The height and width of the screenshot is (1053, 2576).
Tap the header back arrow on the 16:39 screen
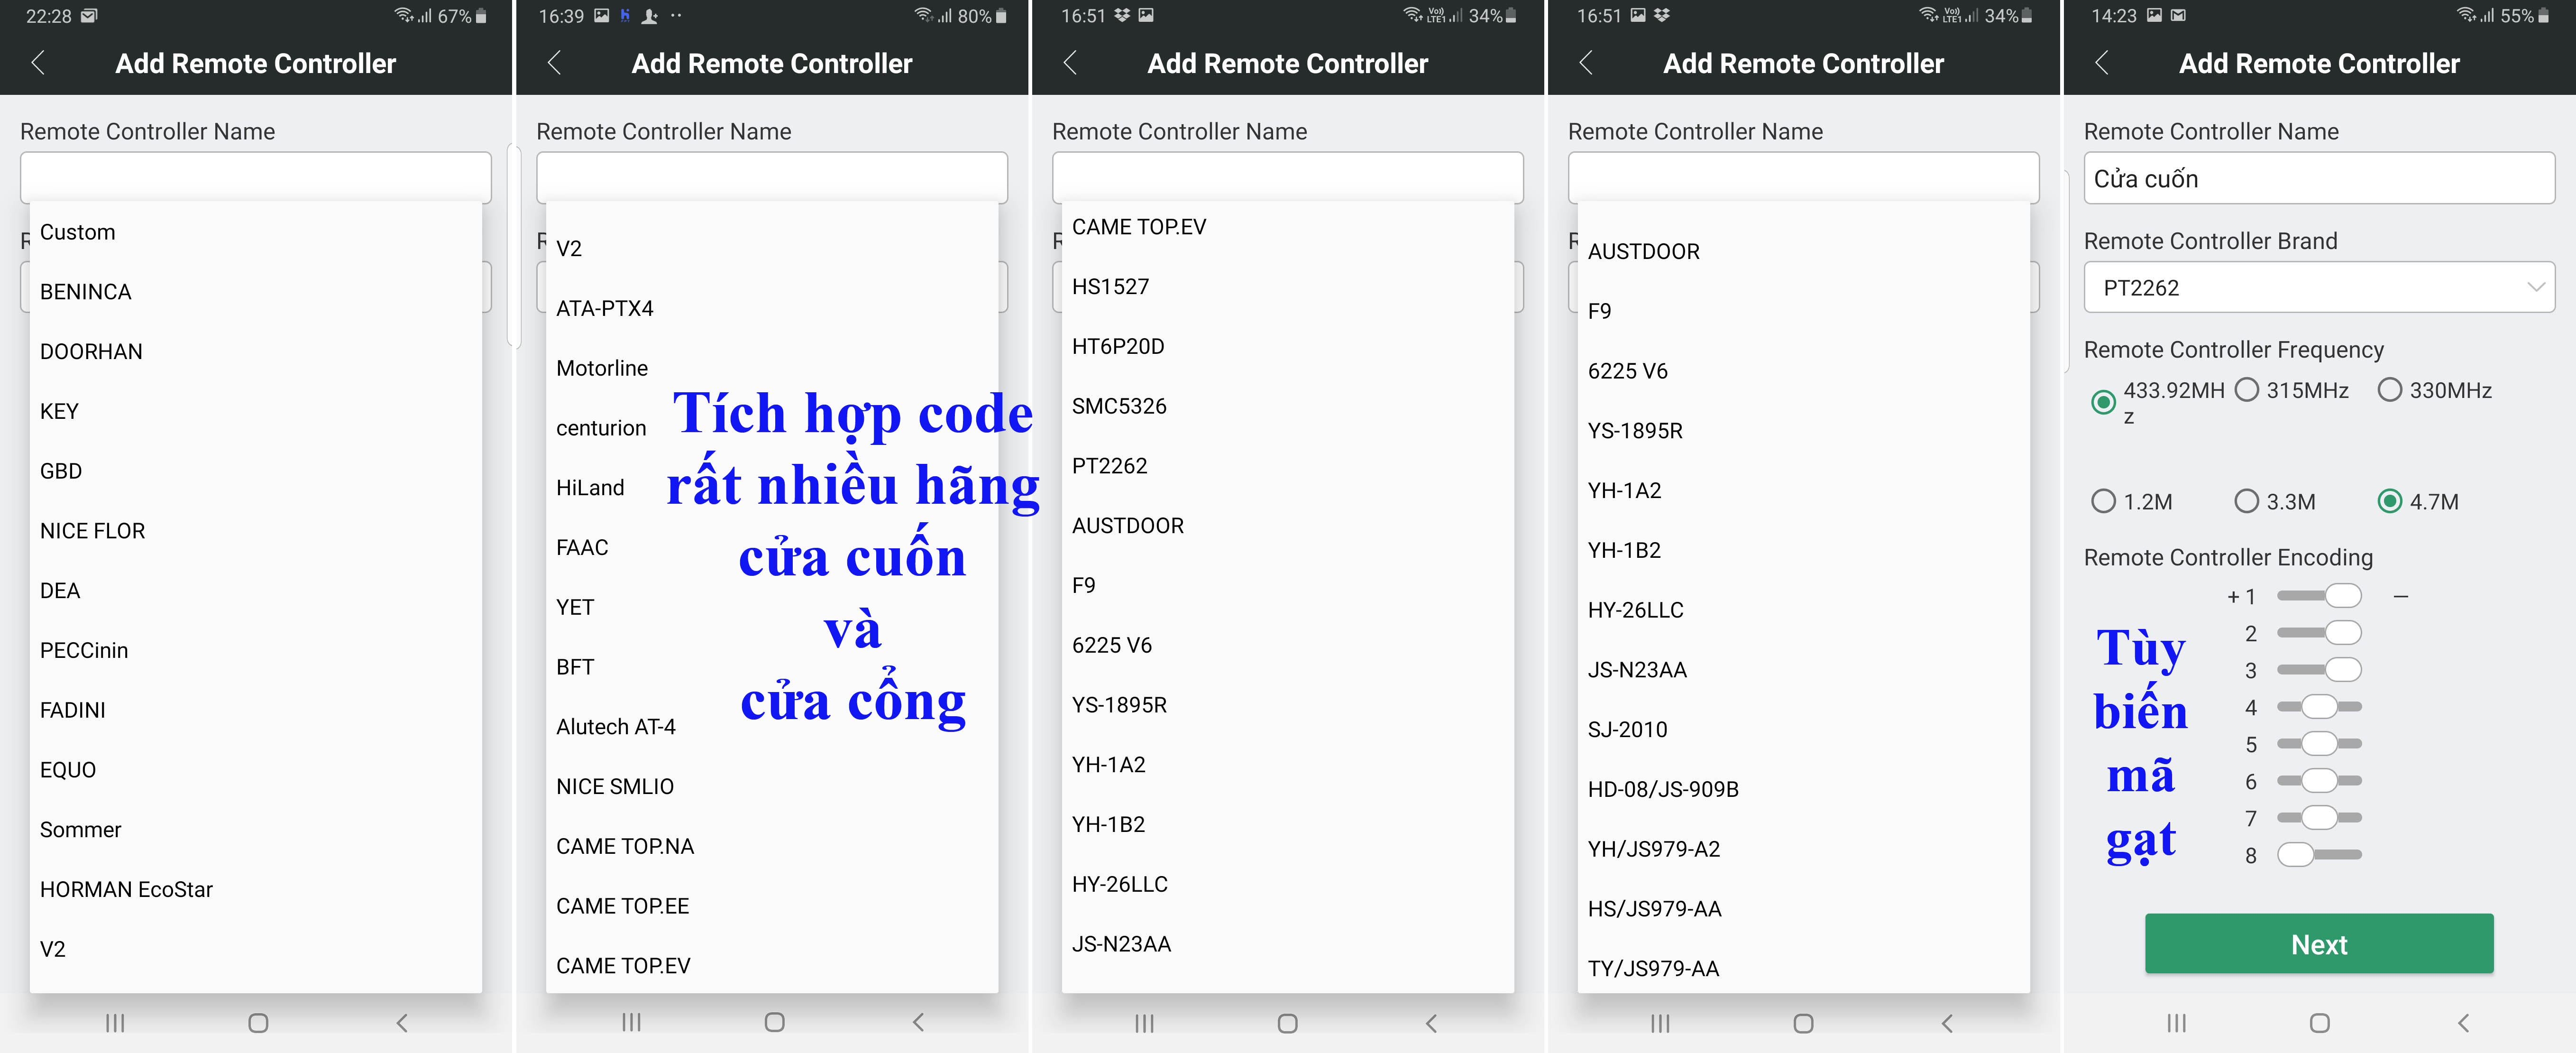pyautogui.click(x=554, y=63)
